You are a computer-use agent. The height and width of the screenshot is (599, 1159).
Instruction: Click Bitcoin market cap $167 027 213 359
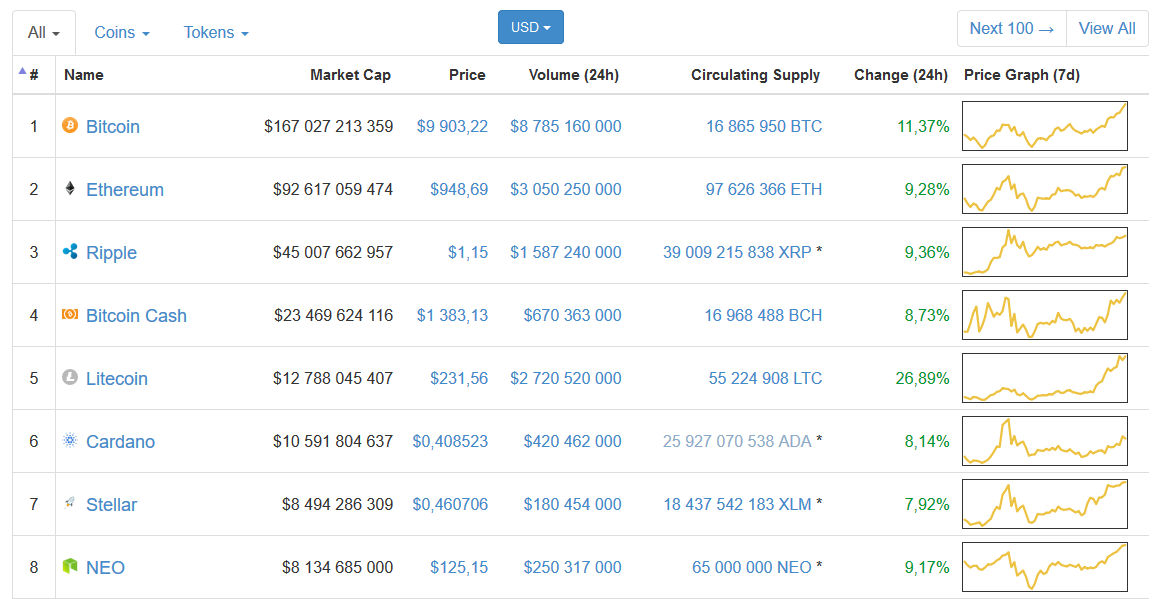[328, 126]
